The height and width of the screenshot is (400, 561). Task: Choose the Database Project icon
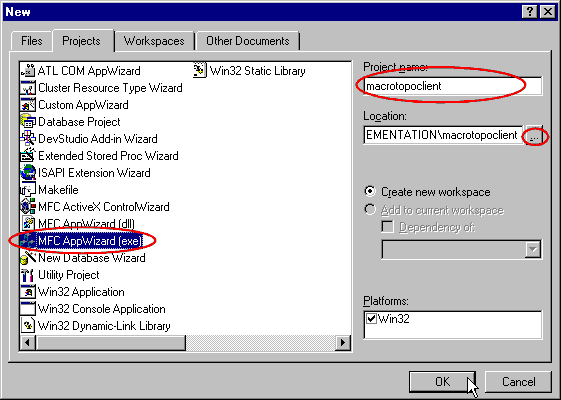tap(28, 122)
